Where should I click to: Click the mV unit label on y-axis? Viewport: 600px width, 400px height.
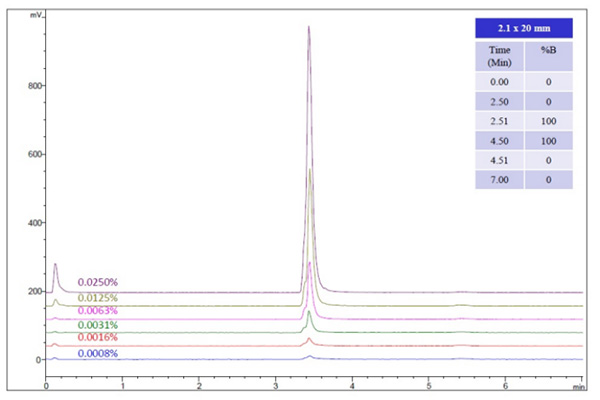pos(36,17)
